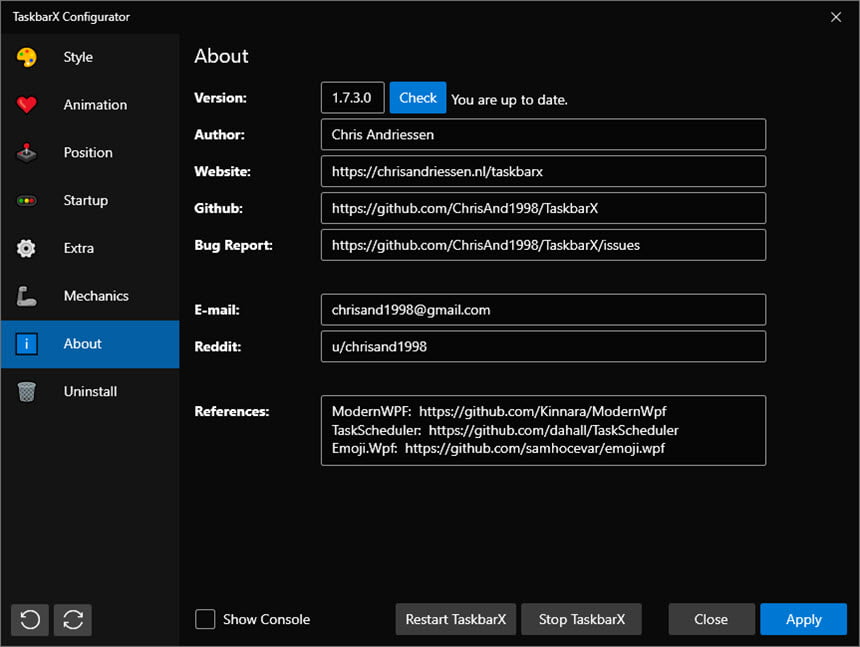The width and height of the screenshot is (860, 647).
Task: Click the 'You are up to date.' text
Action: tap(510, 100)
